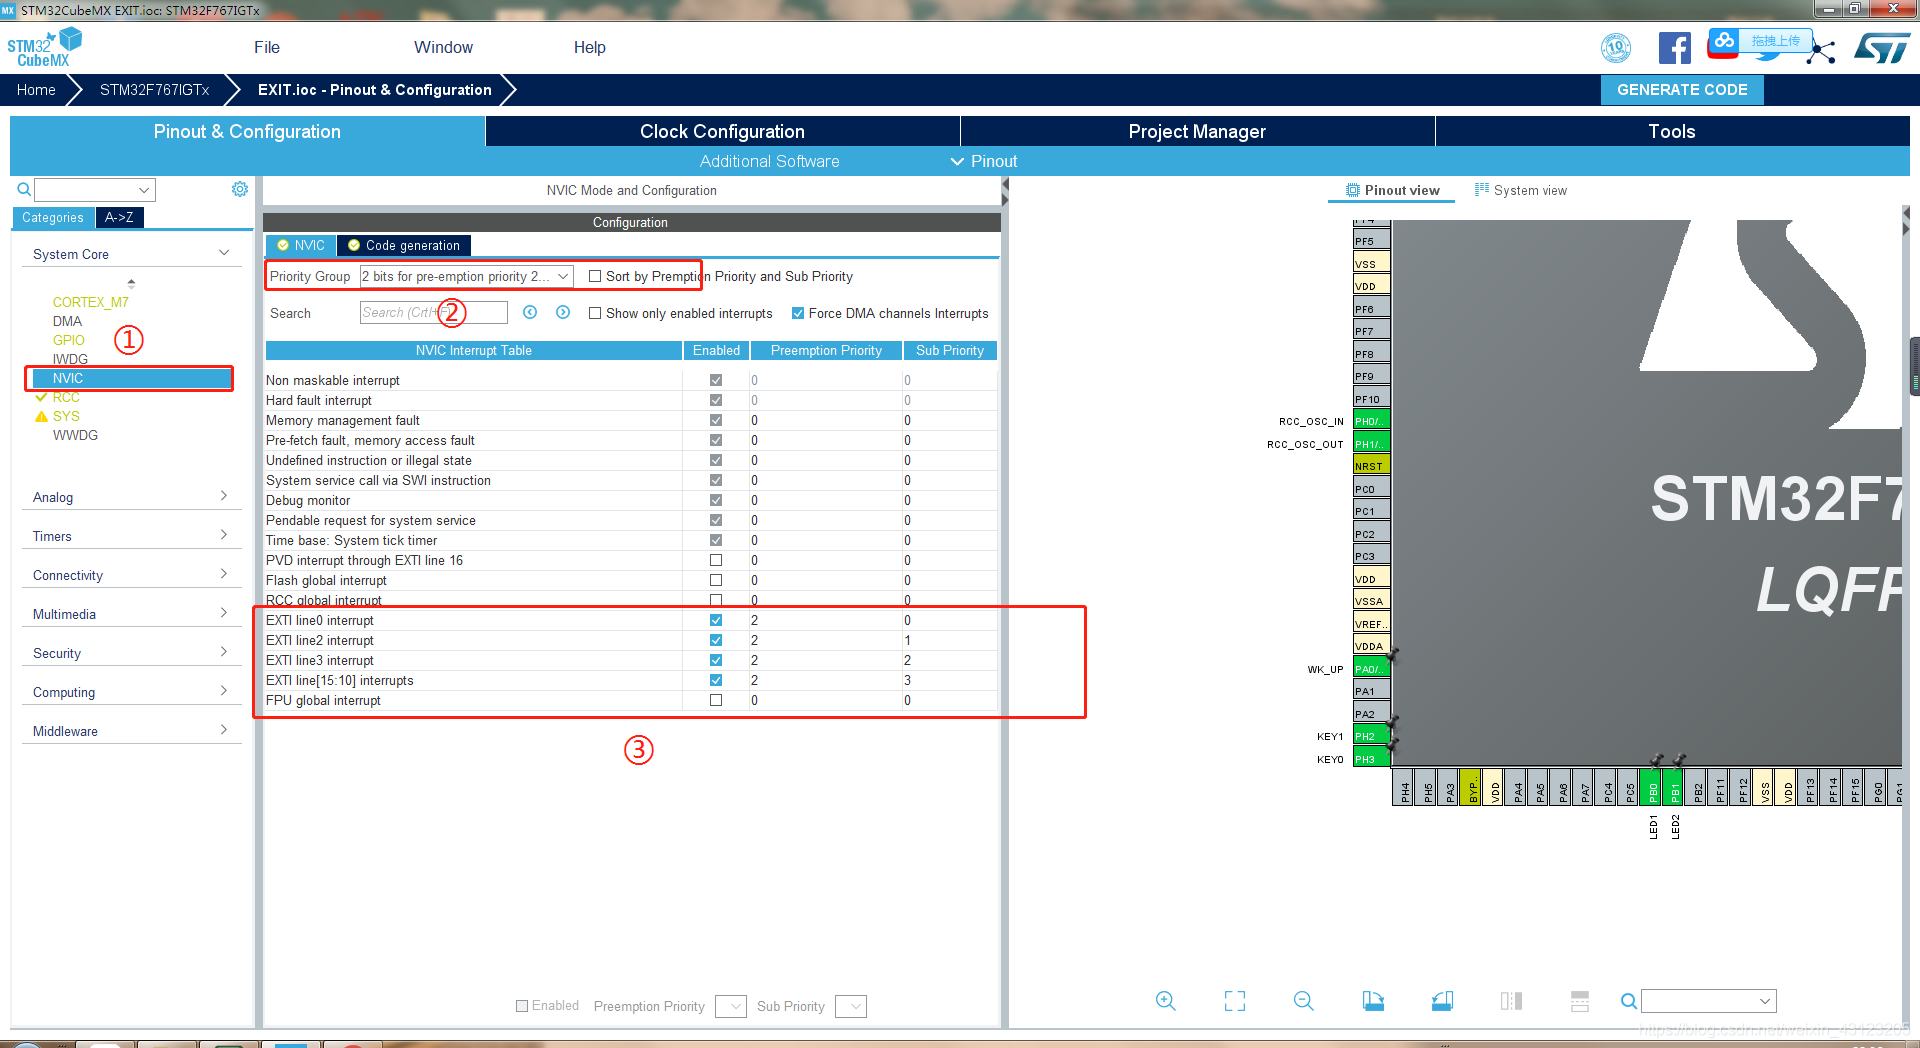Open Additional Software
1920x1048 pixels.
pyautogui.click(x=769, y=161)
